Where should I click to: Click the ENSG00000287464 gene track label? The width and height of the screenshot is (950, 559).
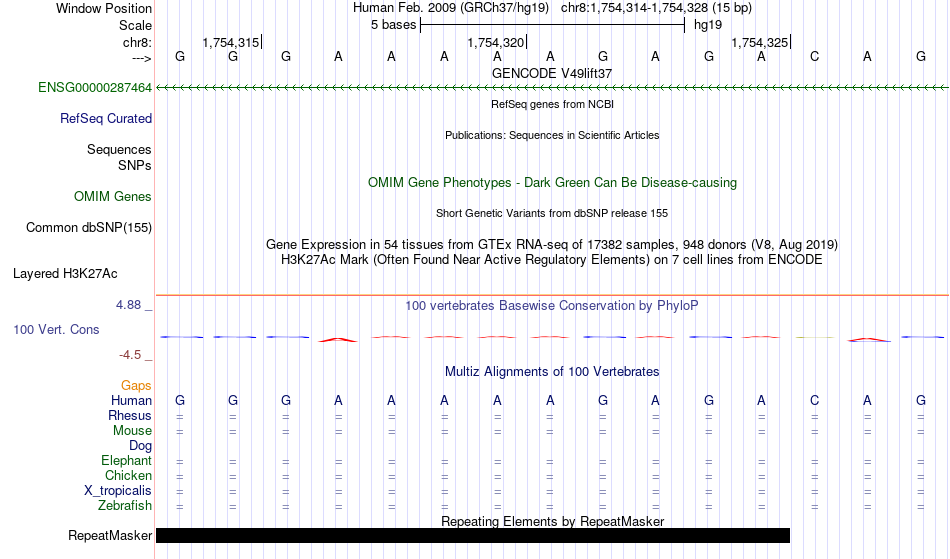(95, 88)
